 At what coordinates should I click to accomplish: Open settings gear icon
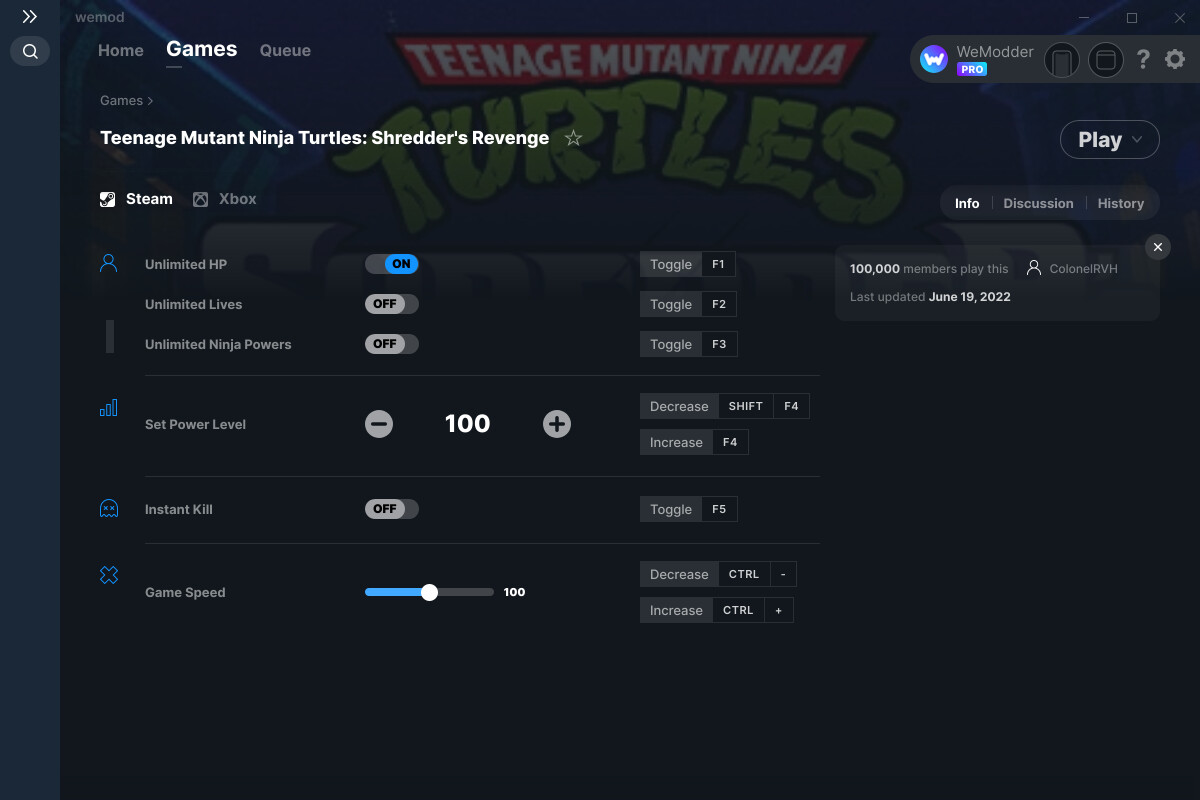1175,60
